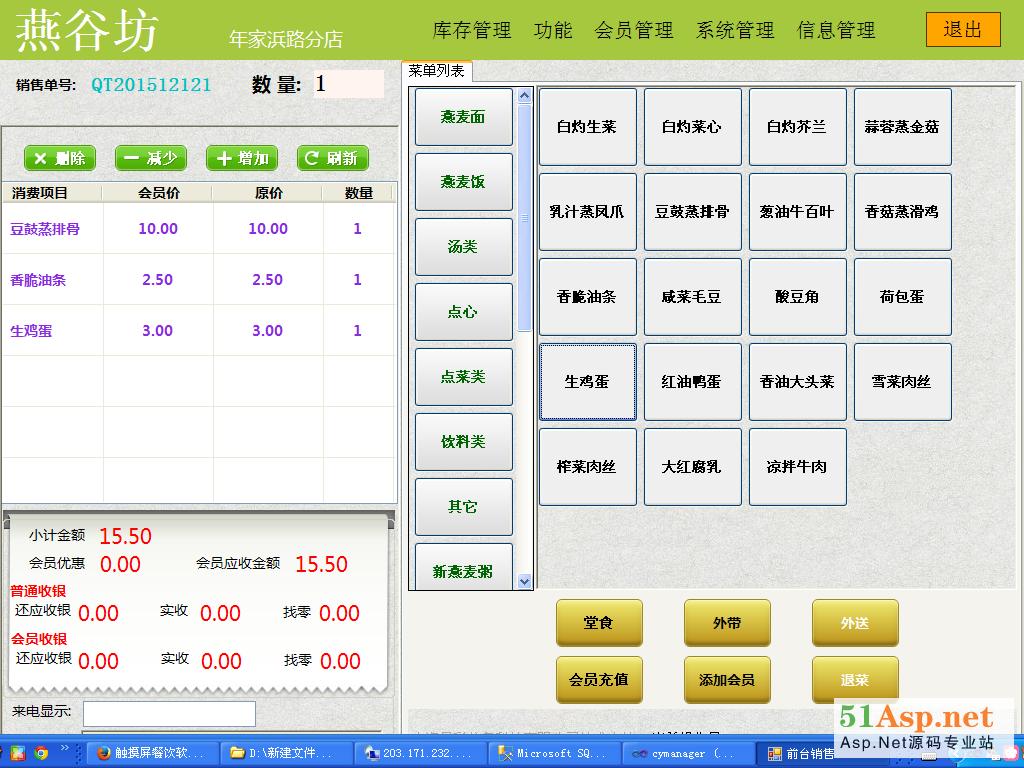Add the 红油鸭蛋 dish
Viewport: 1024px width, 768px height.
[692, 382]
